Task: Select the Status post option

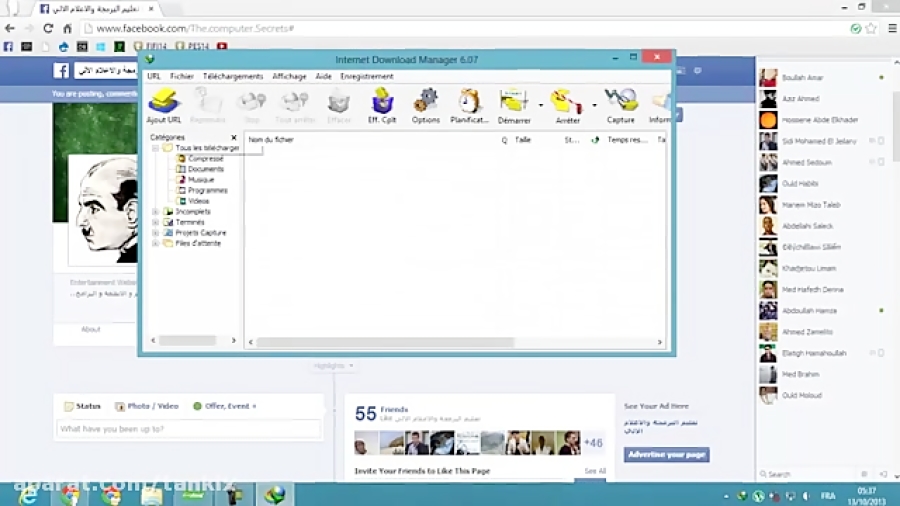Action: (x=82, y=406)
